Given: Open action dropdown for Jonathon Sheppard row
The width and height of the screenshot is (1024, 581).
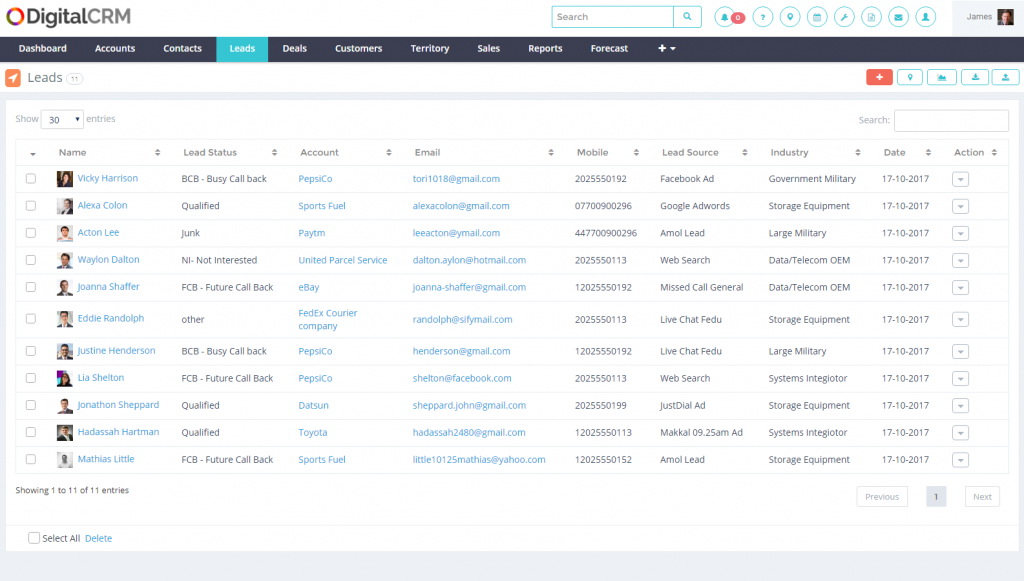Looking at the screenshot, I should [960, 406].
